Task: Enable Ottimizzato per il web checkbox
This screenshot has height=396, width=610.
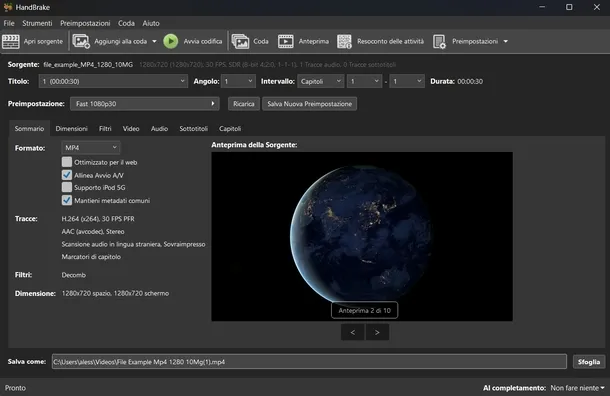Action: 67,162
